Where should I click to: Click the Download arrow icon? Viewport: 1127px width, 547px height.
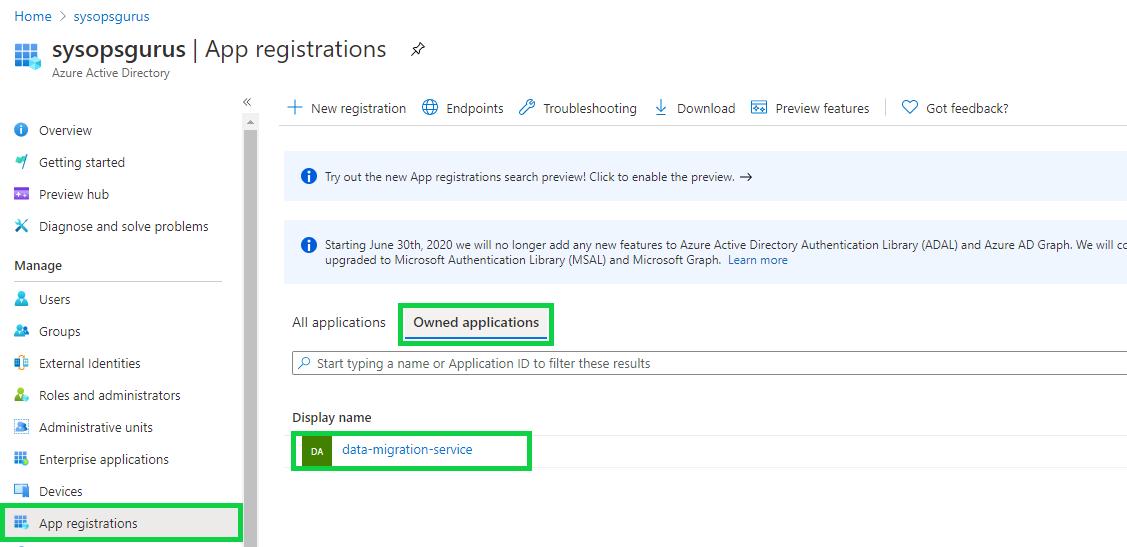pos(661,108)
